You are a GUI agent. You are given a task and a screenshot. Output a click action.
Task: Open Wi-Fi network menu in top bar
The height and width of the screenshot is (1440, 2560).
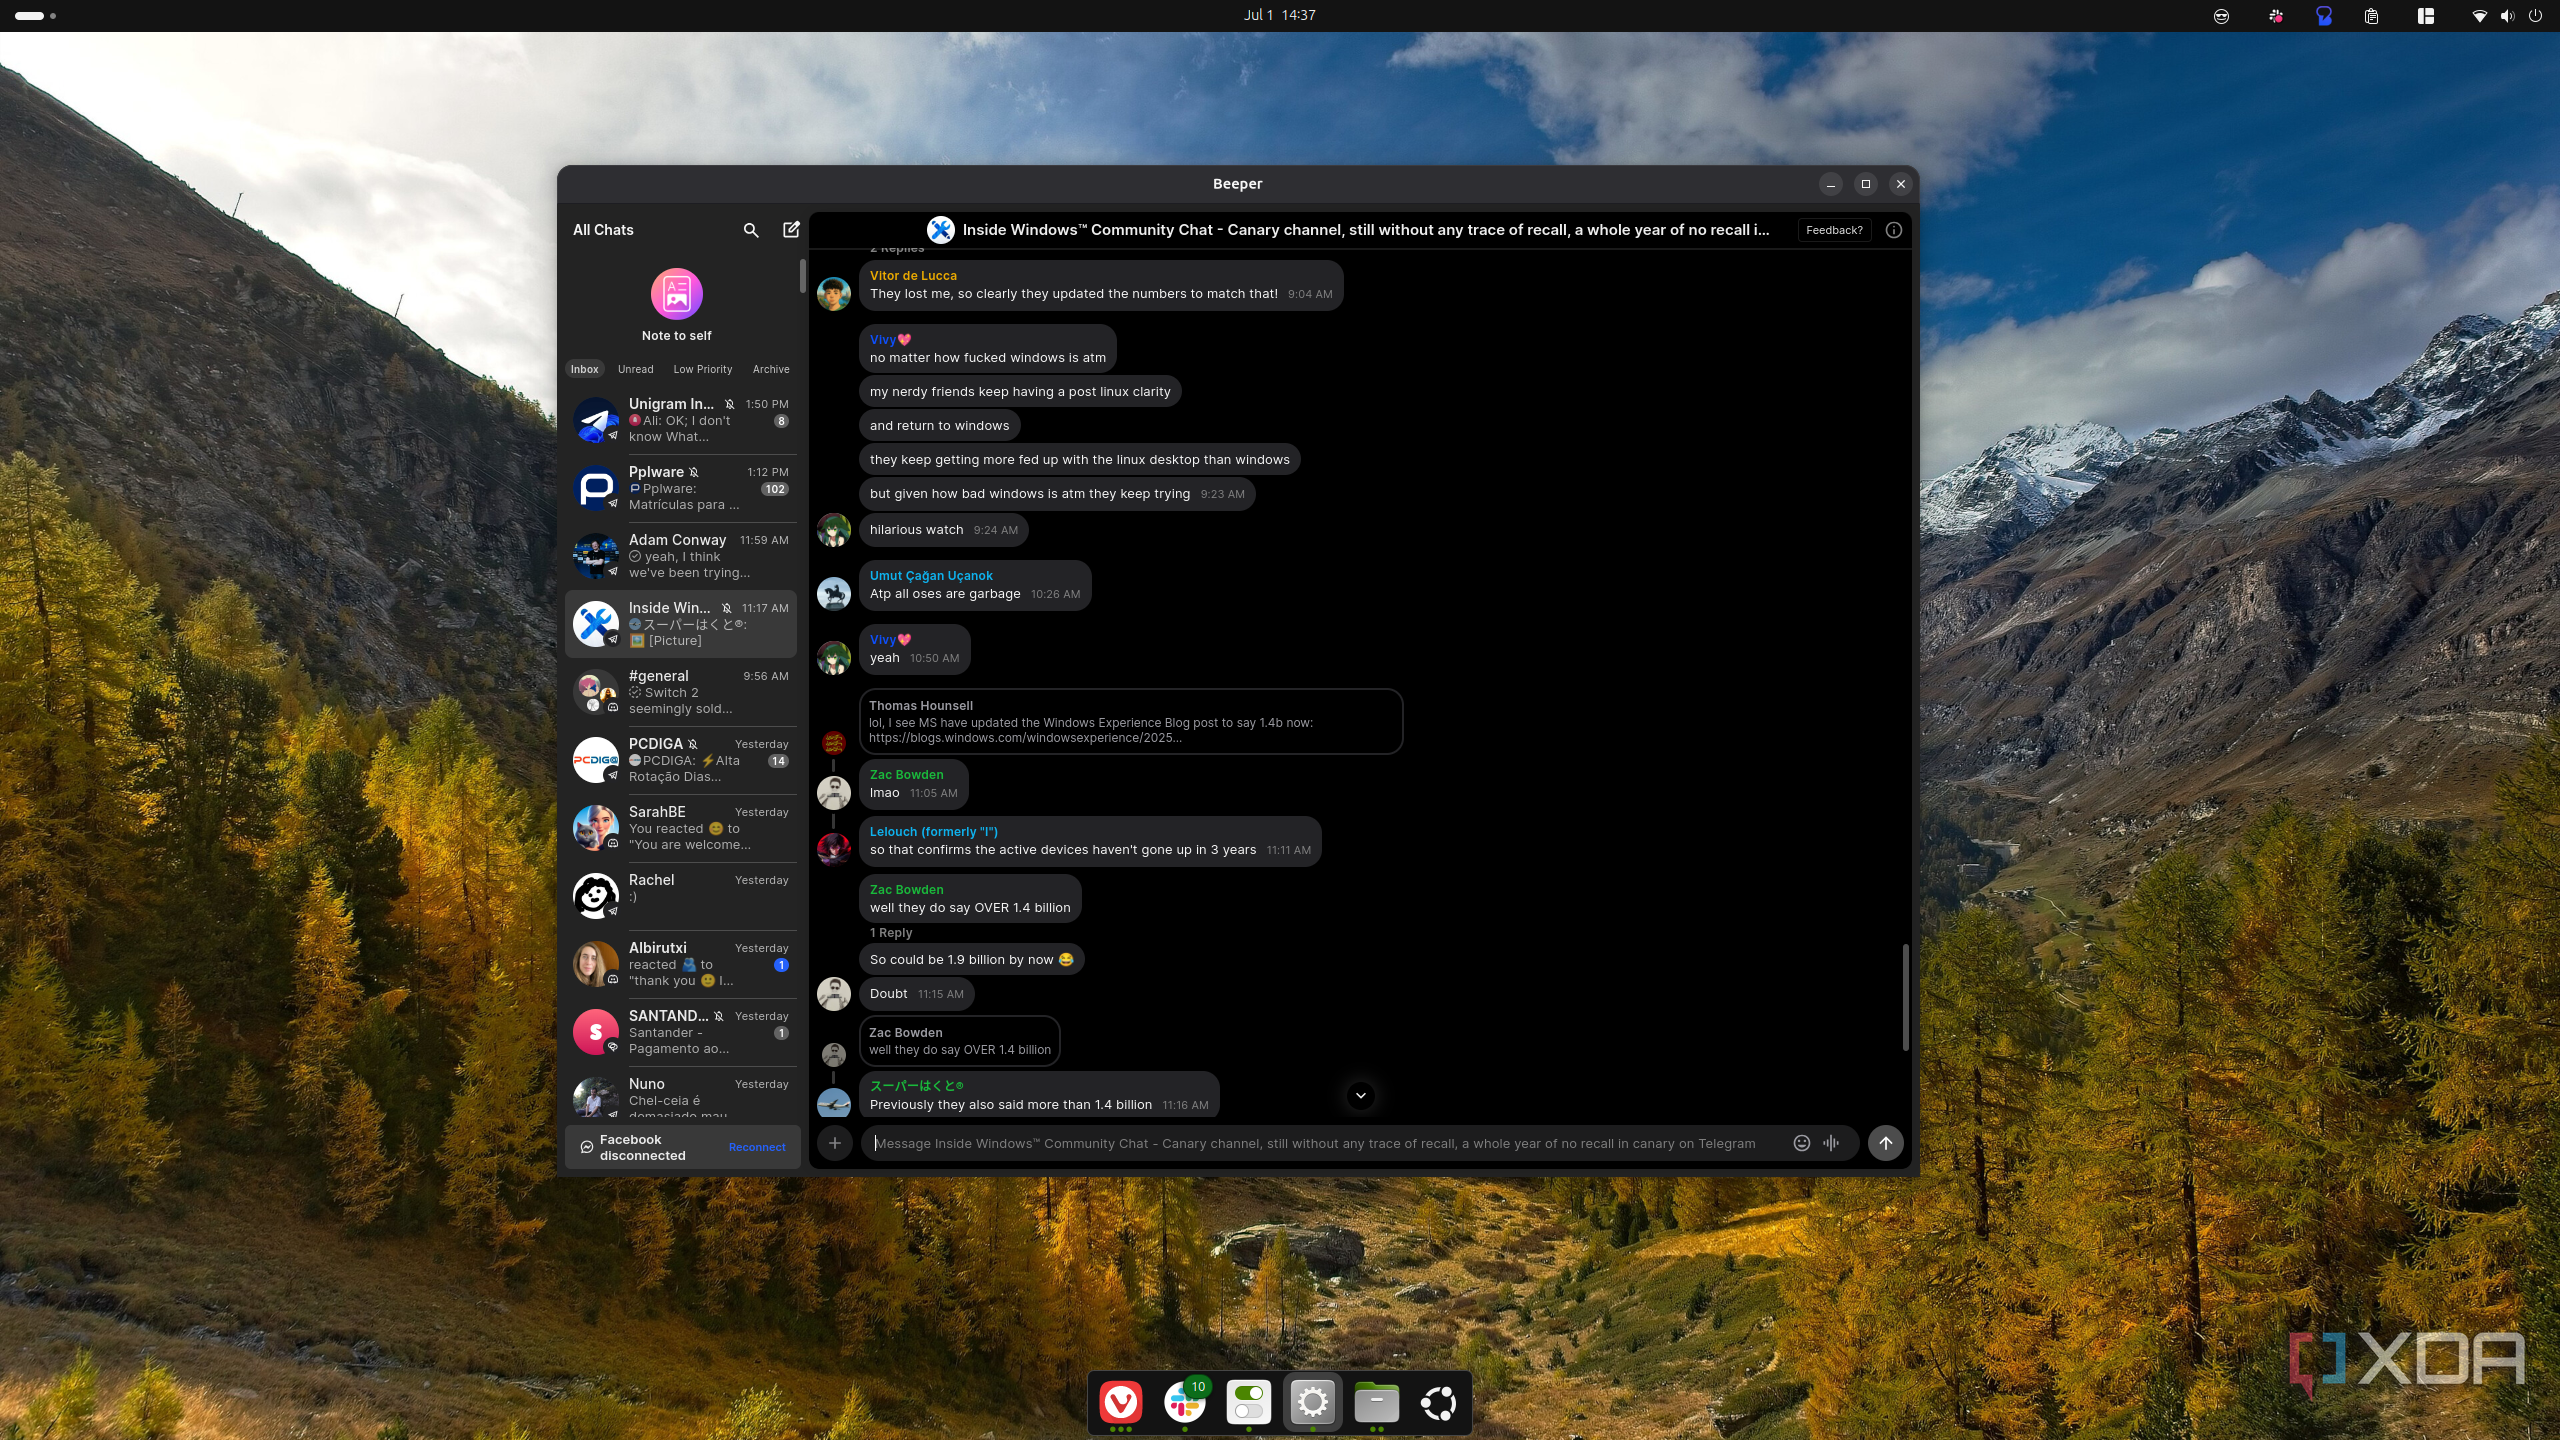click(x=2479, y=16)
